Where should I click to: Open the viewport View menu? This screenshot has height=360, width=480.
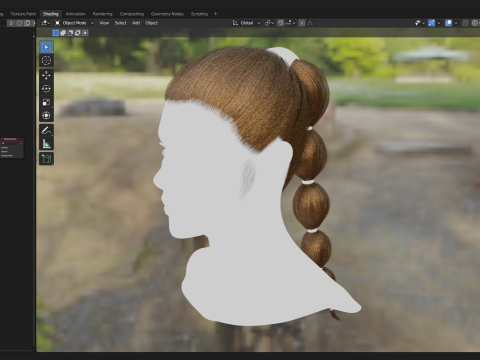[x=104, y=23]
